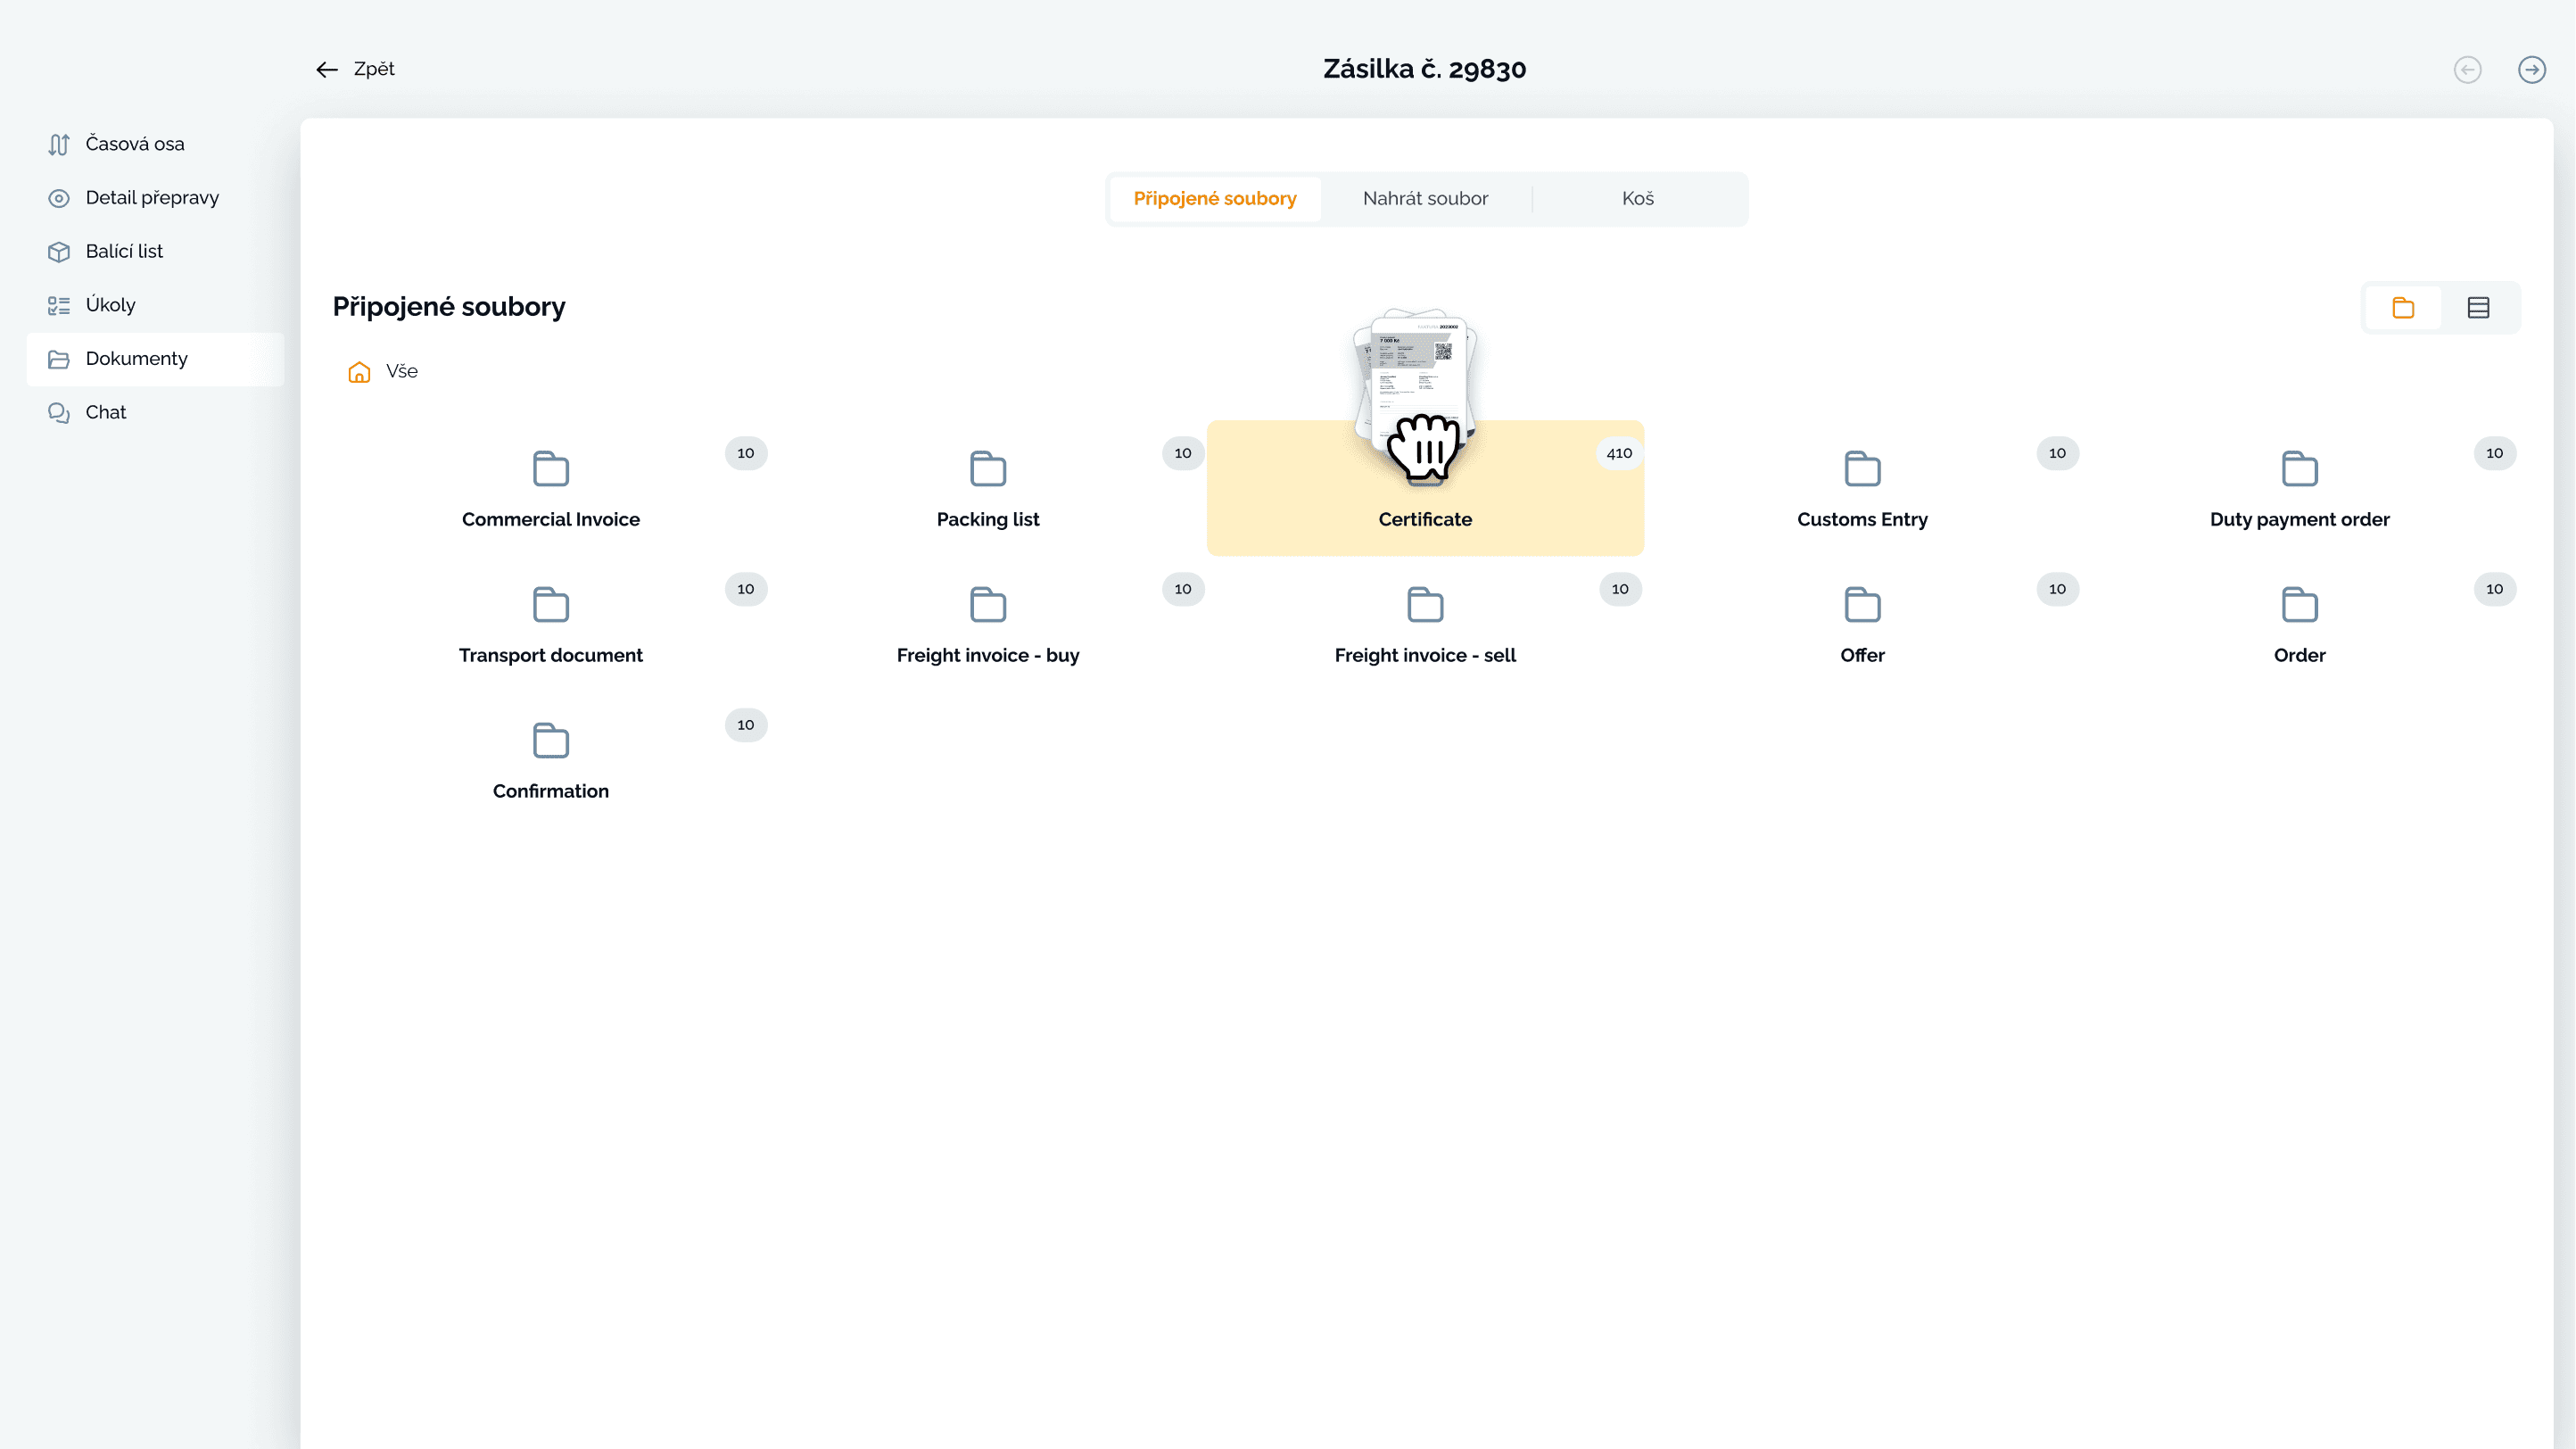The width and height of the screenshot is (2576, 1449).
Task: Switch to the Nahrát soubor tab
Action: (1425, 198)
